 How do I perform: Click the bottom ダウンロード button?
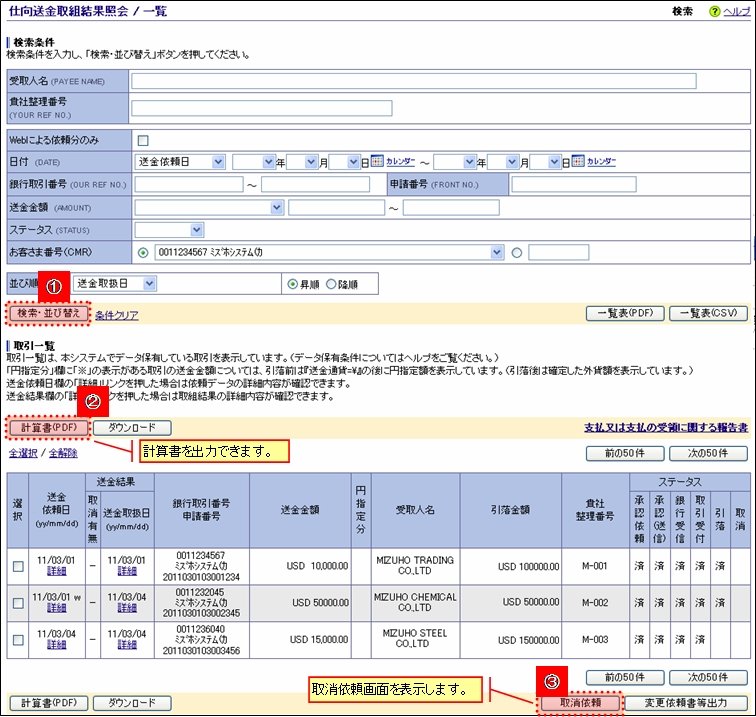click(132, 703)
